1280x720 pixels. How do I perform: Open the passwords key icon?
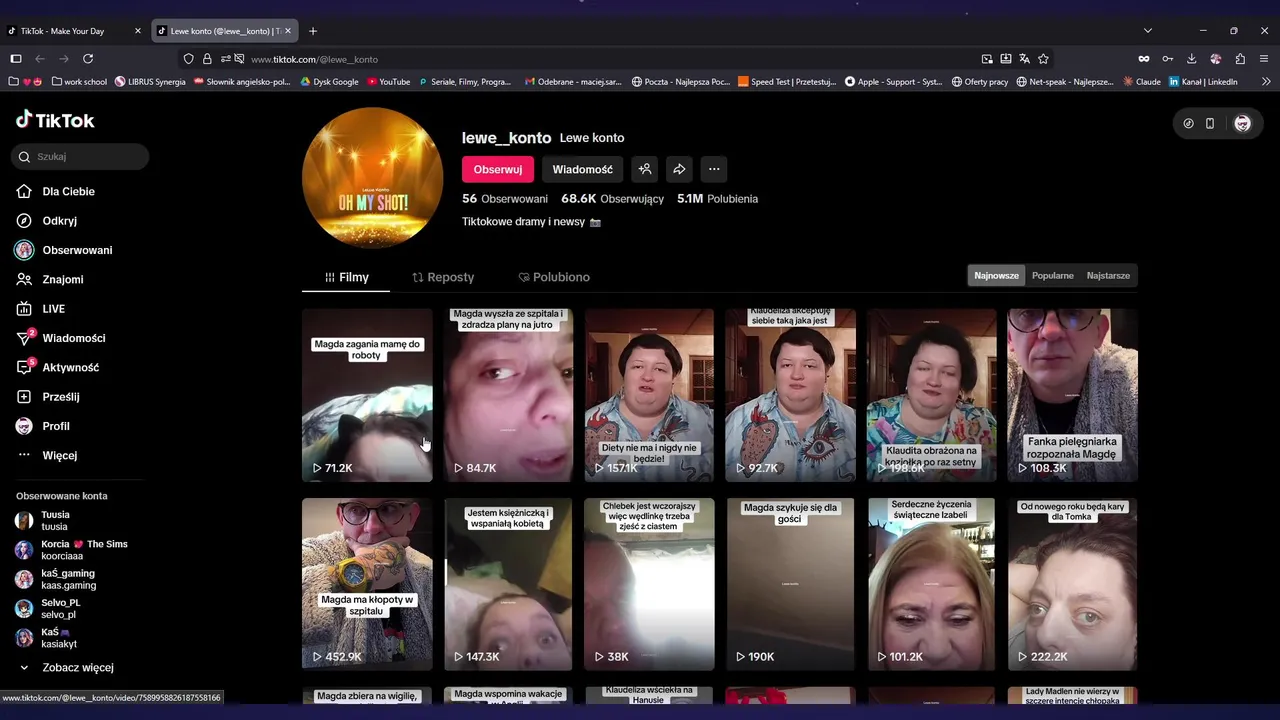click(x=1167, y=59)
